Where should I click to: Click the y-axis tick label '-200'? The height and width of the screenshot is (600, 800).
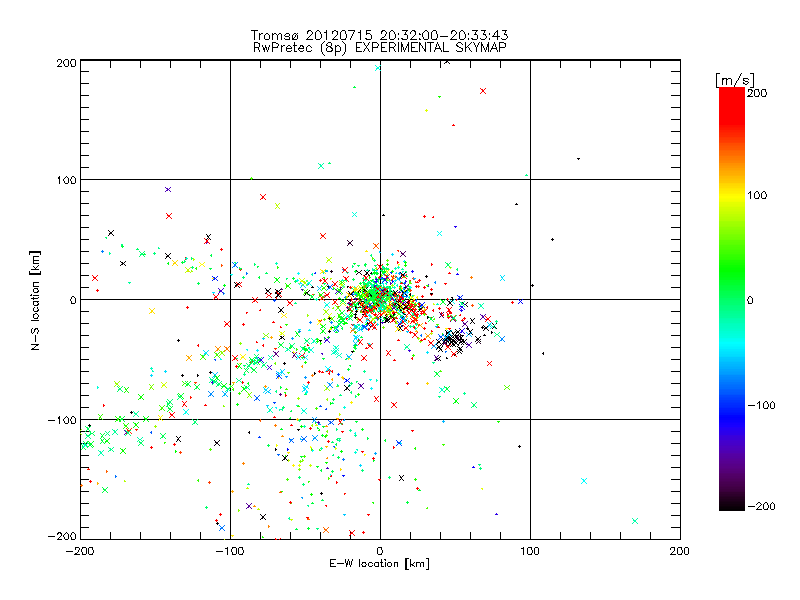click(x=62, y=536)
